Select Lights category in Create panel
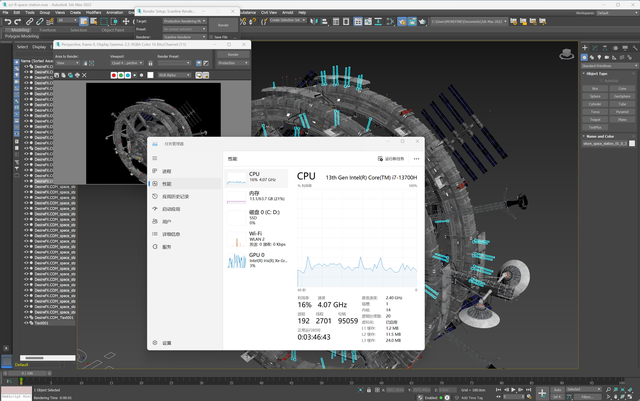Viewport: 640px width, 401px height. pyautogui.click(x=599, y=57)
